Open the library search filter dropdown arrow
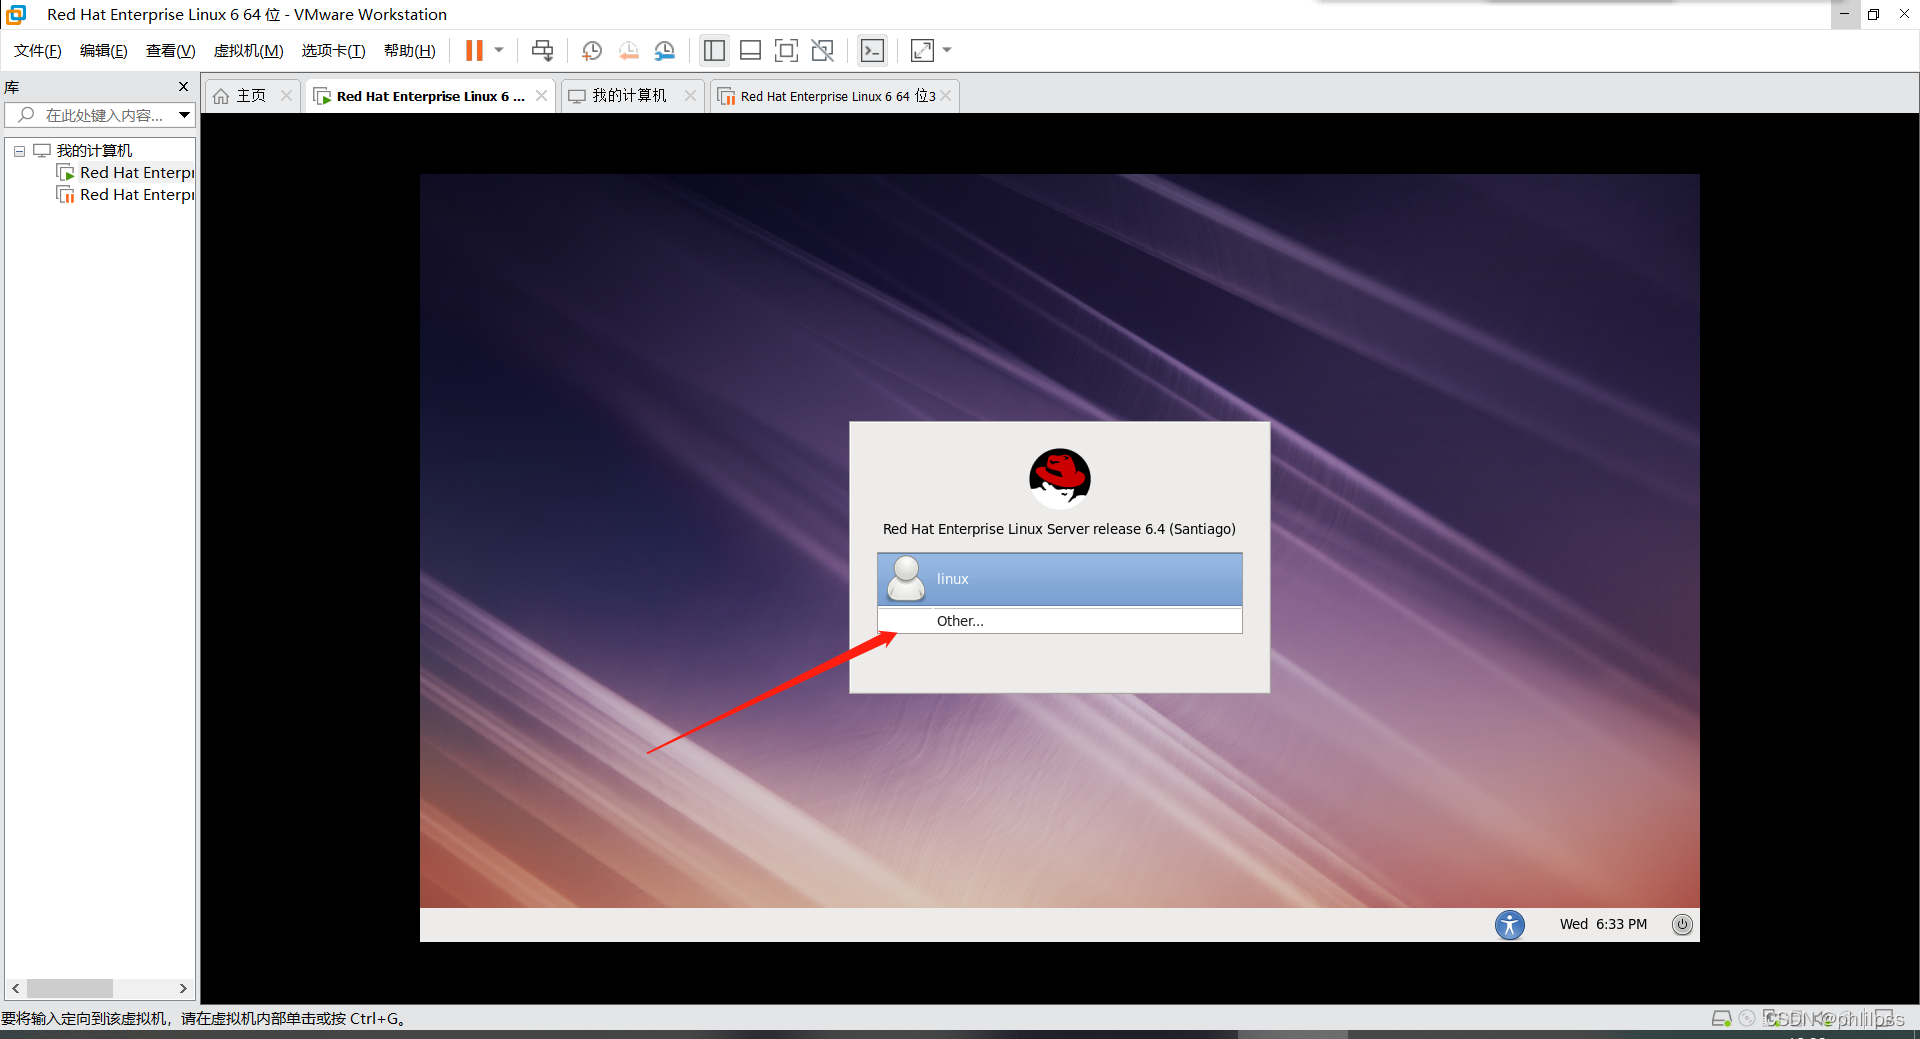 point(184,115)
